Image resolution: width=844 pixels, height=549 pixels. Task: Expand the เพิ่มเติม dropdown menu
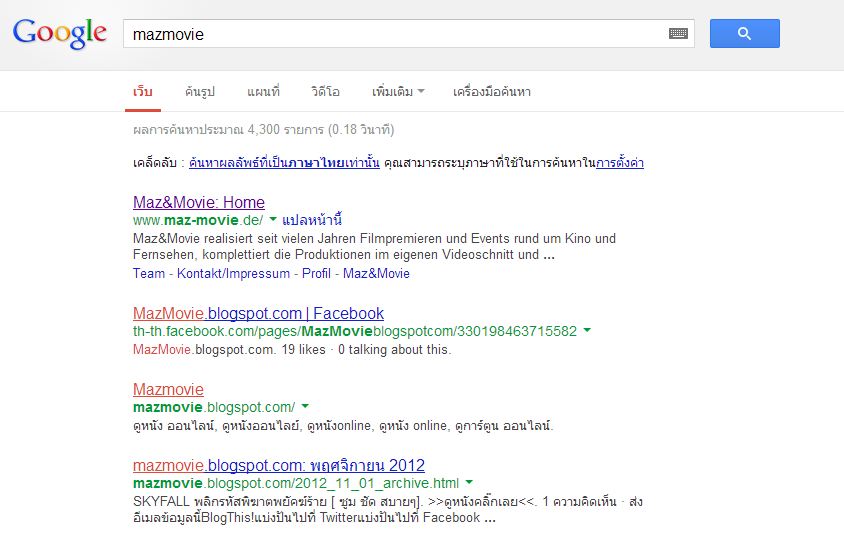point(398,92)
